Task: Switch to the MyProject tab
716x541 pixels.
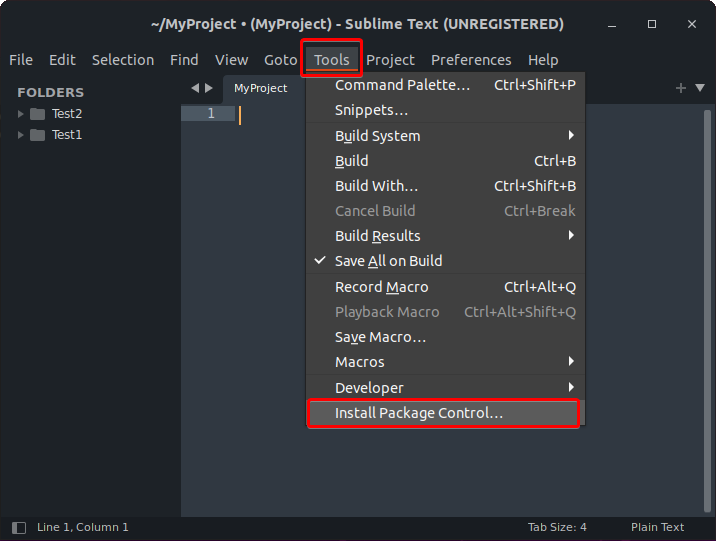Action: (x=261, y=88)
